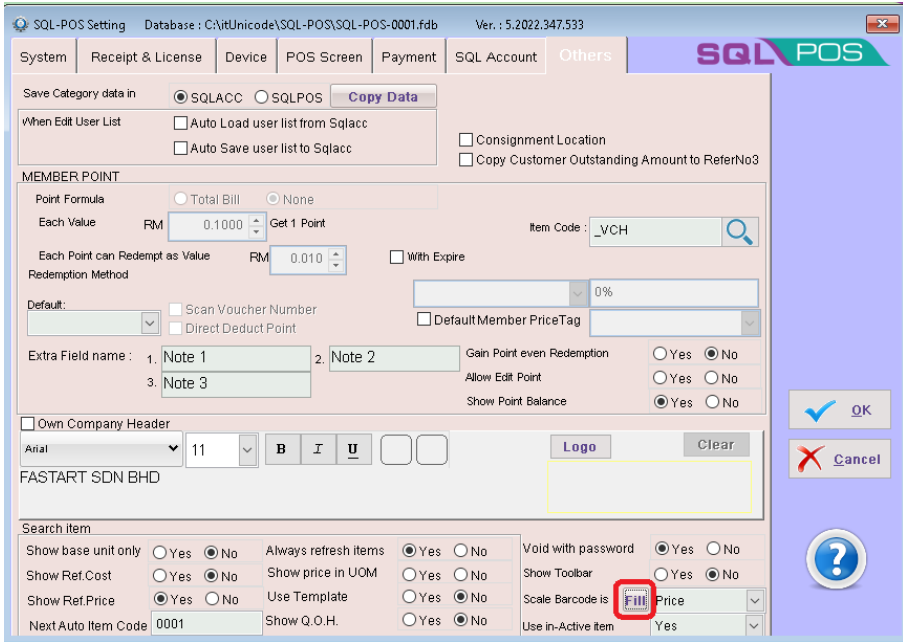Select SQLPOS radio for saving category data
This screenshot has height=642, width=903.
pos(262,97)
